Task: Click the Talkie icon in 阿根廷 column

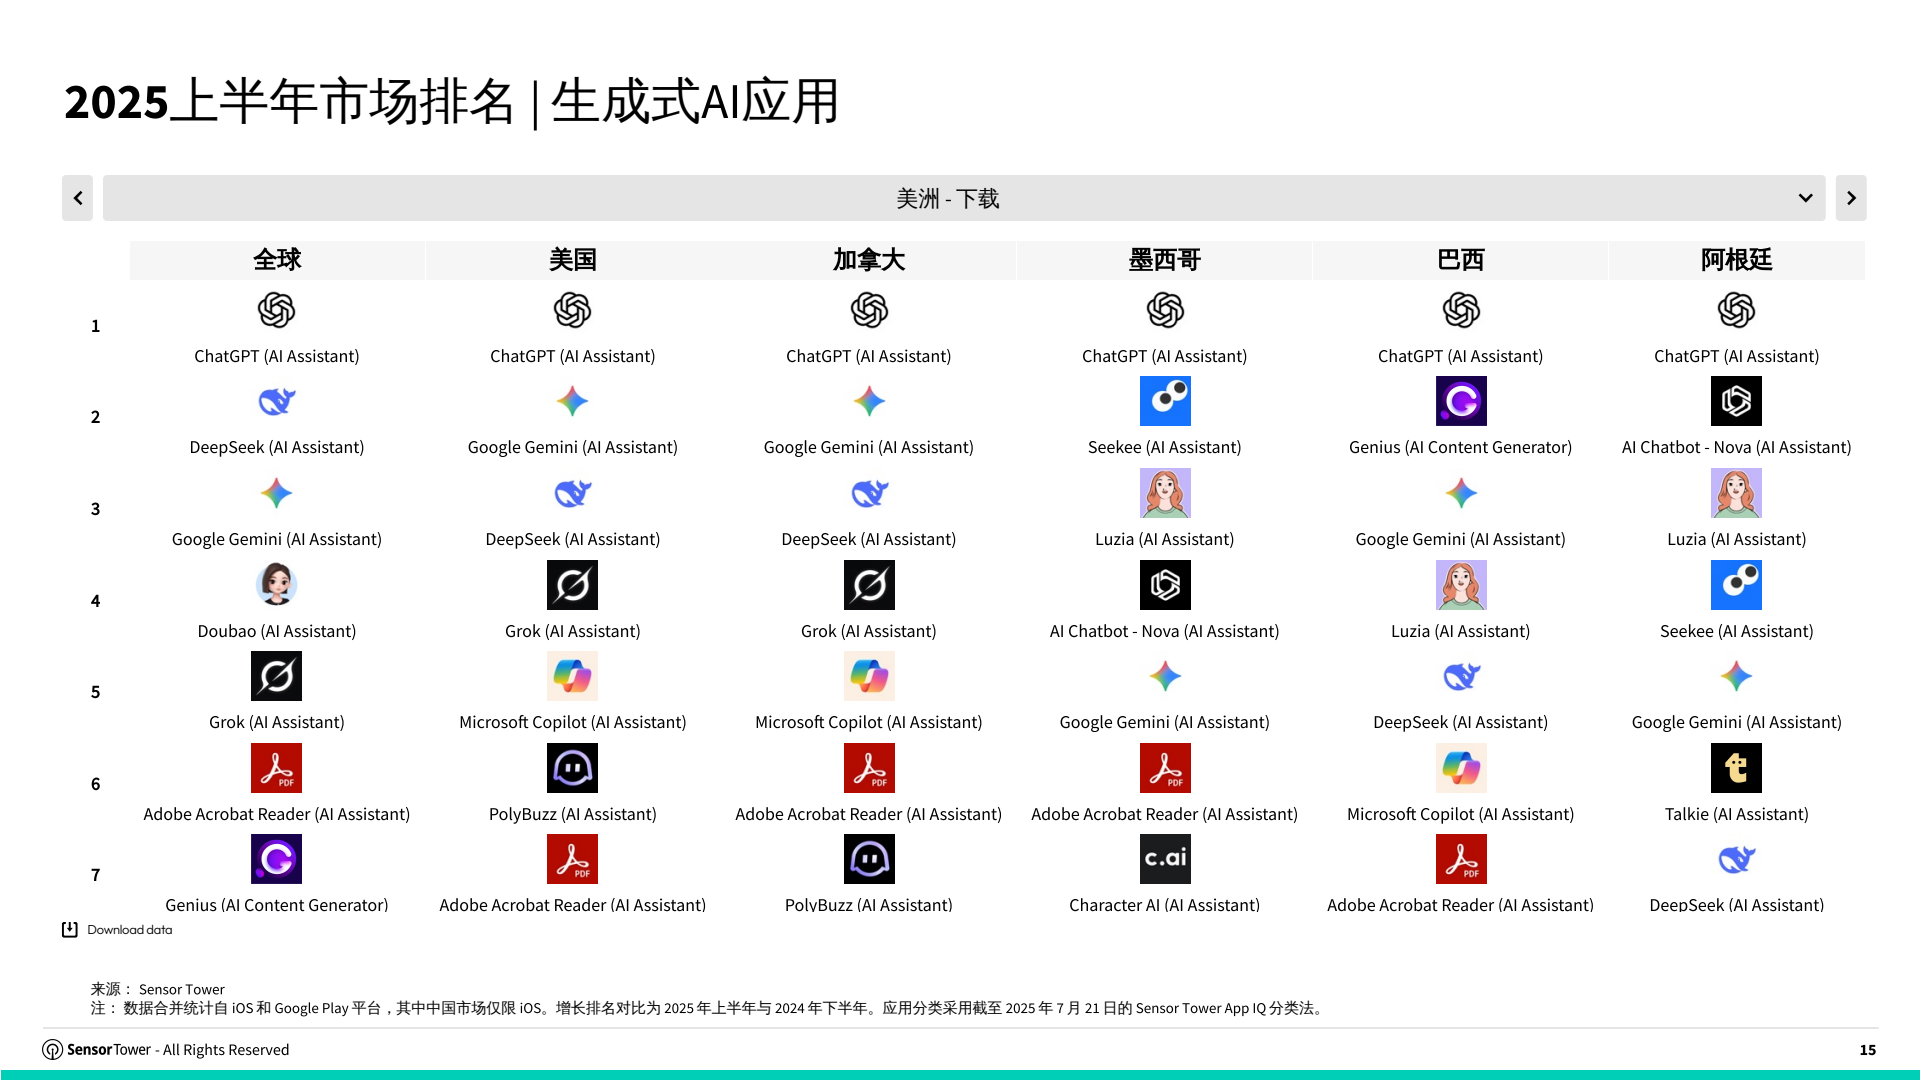Action: click(x=1736, y=768)
